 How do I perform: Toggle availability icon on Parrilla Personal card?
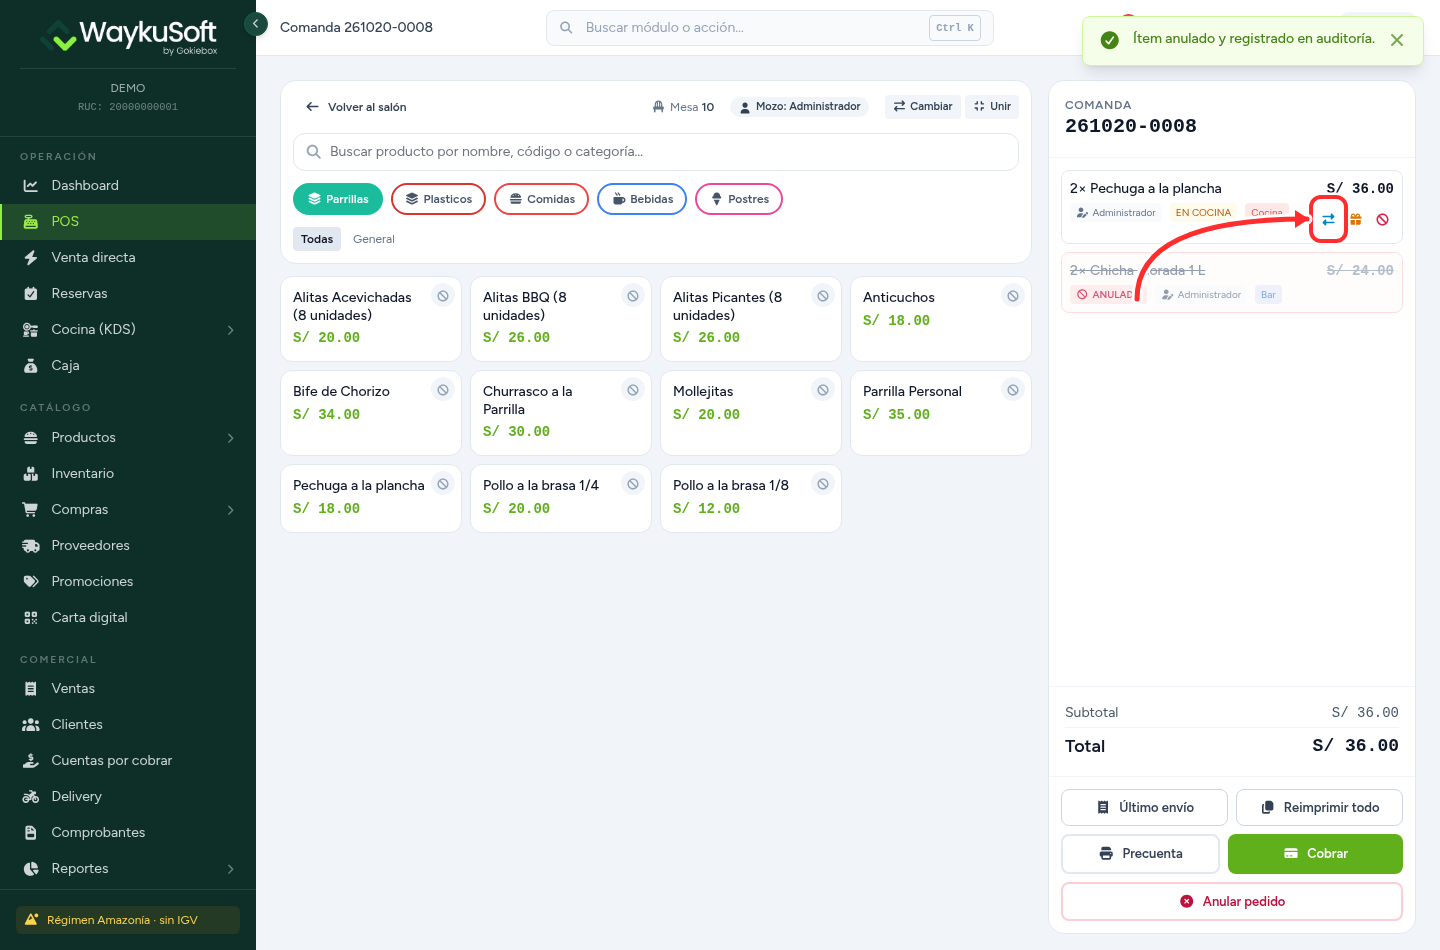[1013, 390]
